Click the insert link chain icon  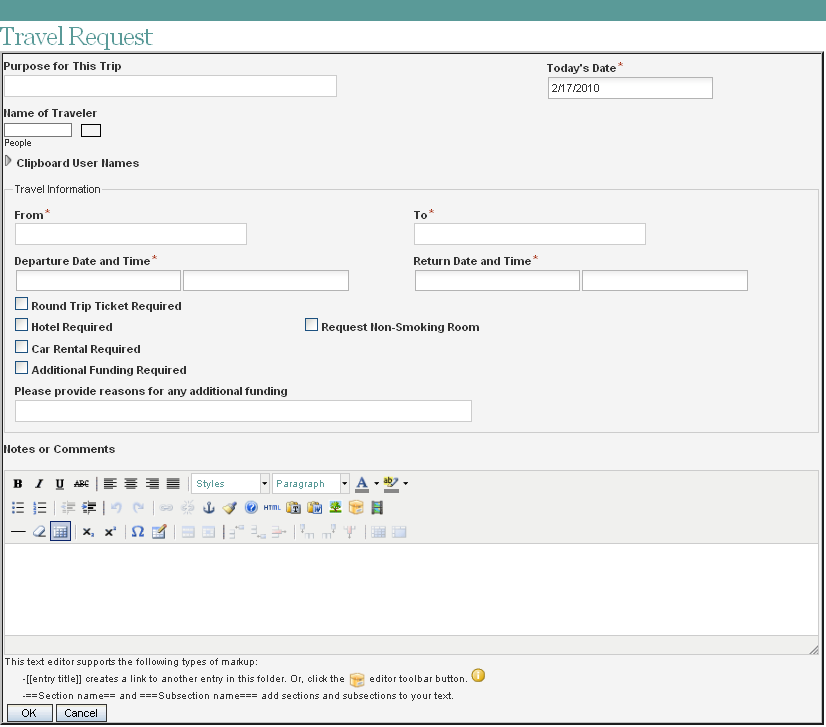166,508
